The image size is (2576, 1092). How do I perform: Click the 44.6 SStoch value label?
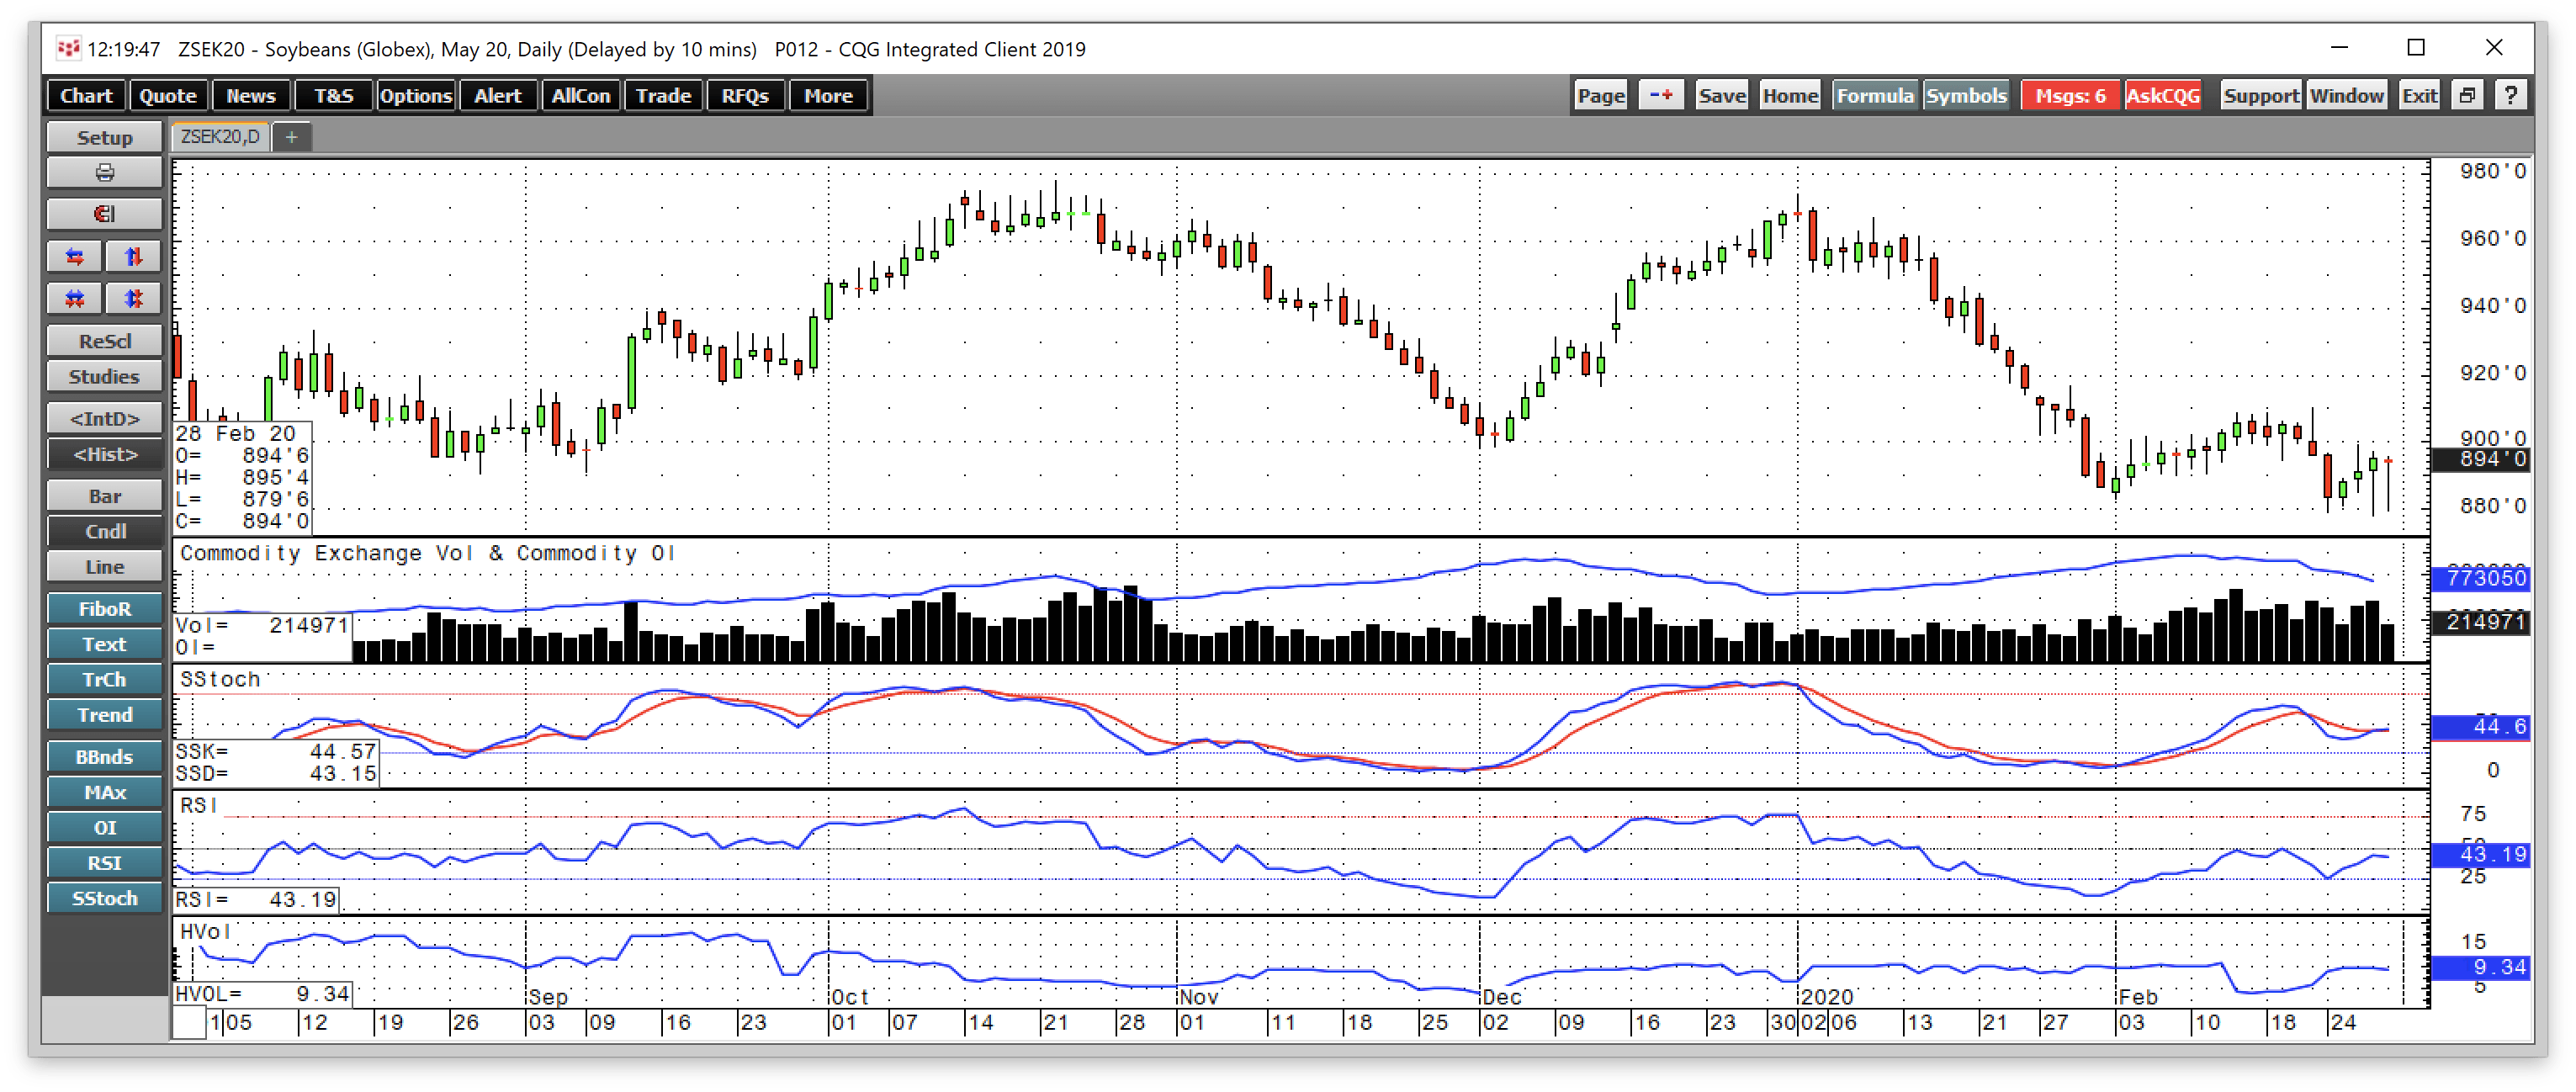(x=2481, y=727)
